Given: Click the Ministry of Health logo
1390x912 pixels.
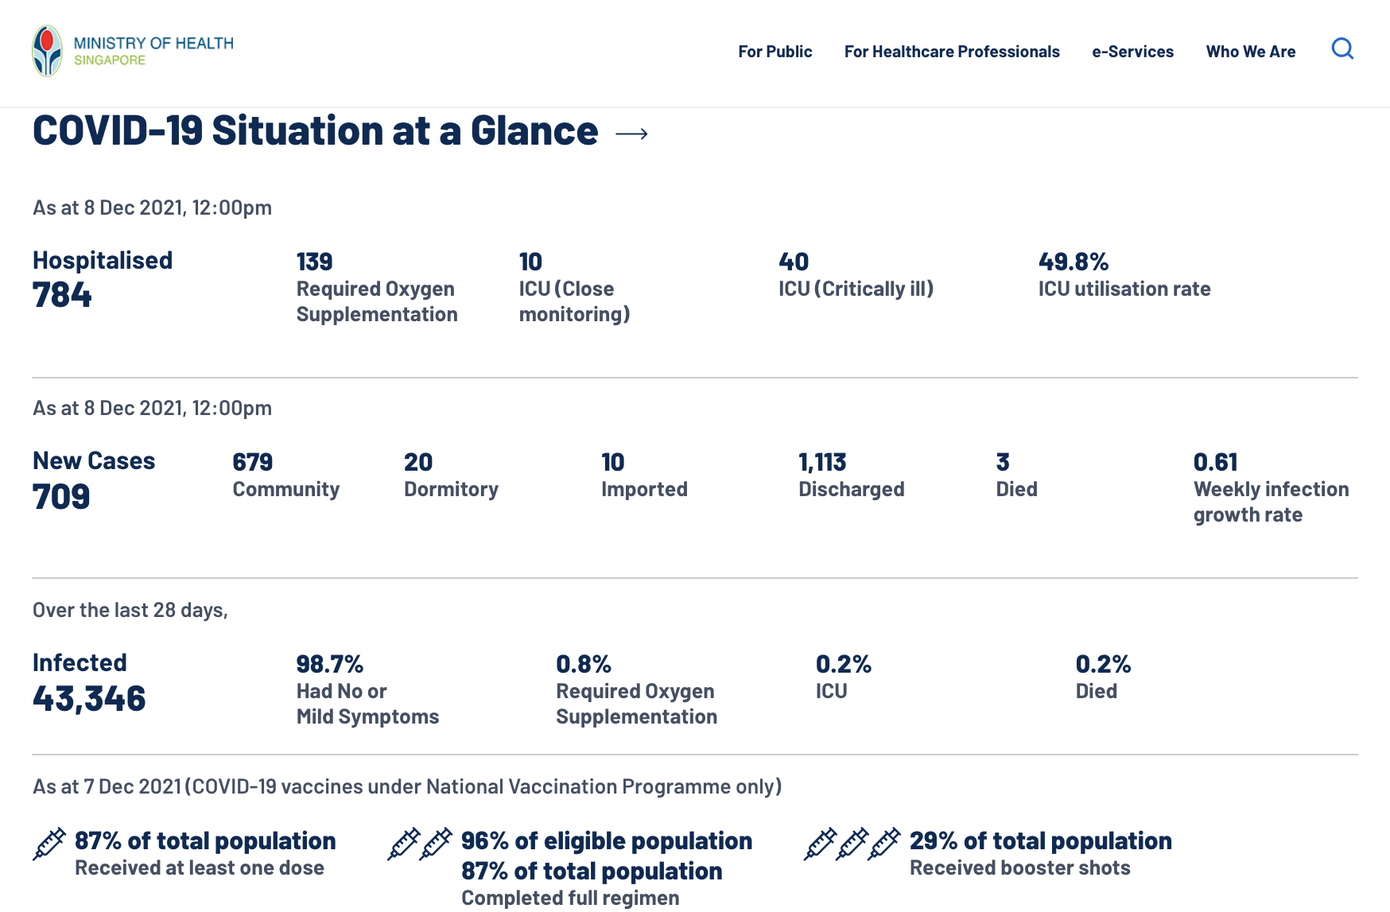Looking at the screenshot, I should click(47, 51).
